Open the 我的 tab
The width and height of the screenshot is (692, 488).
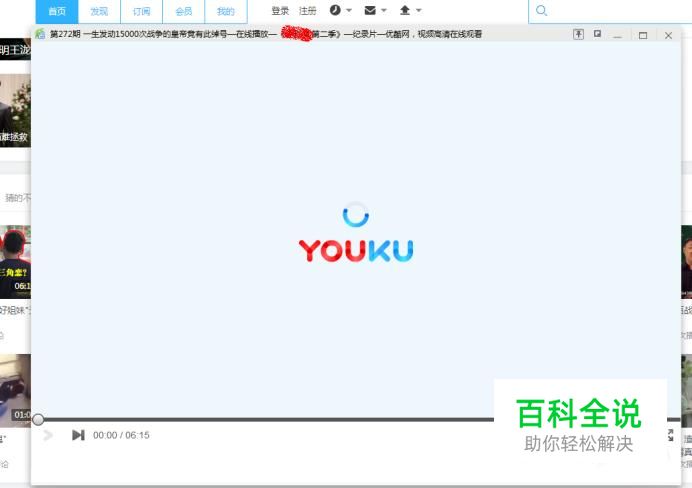[x=226, y=11]
